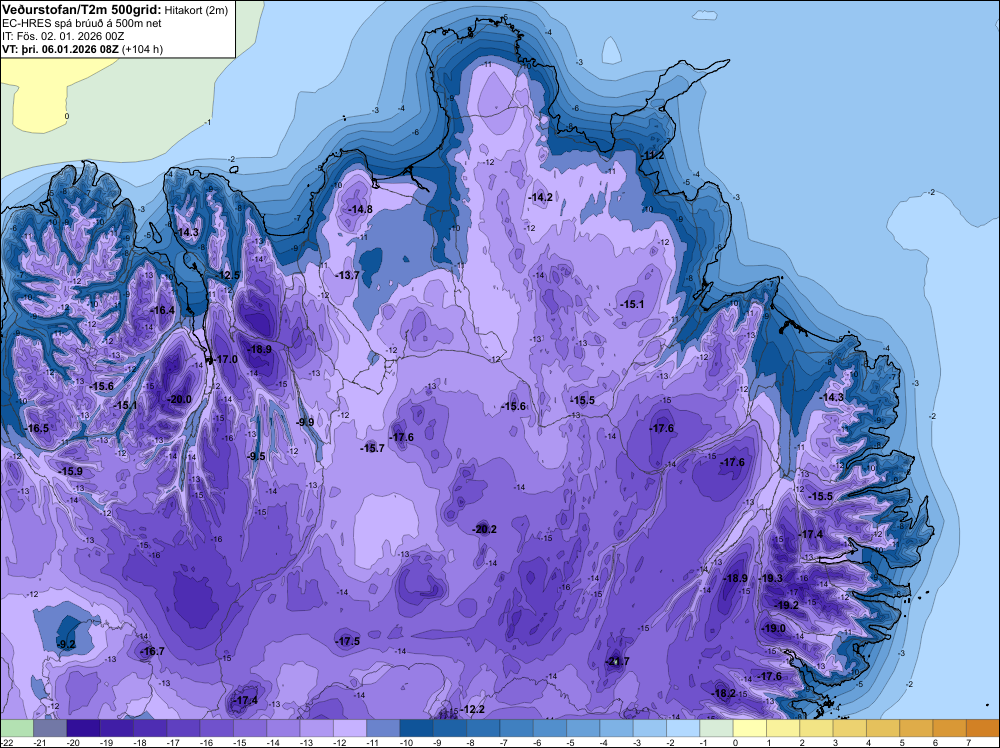Viewport: 1000px width, 748px height.
Task: Click the temperature value -19.3
Action: [x=771, y=578]
